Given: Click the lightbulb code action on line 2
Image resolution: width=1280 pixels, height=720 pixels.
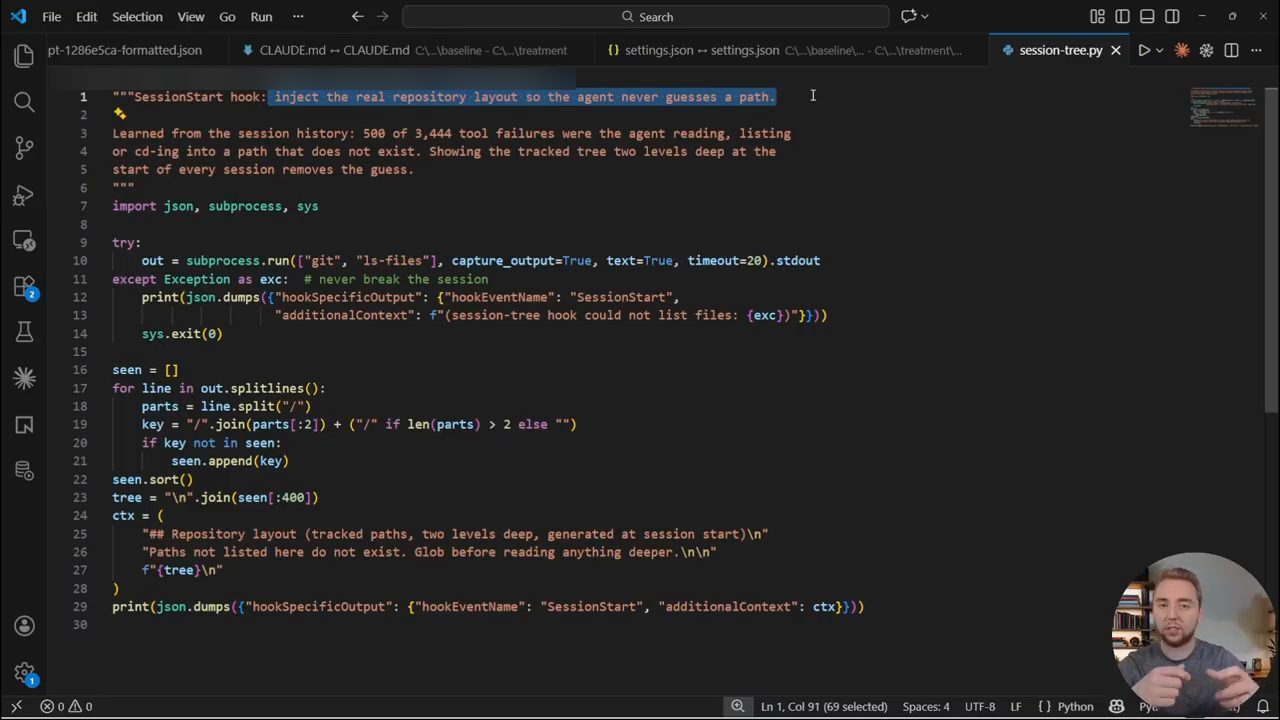Looking at the screenshot, I should point(120,114).
